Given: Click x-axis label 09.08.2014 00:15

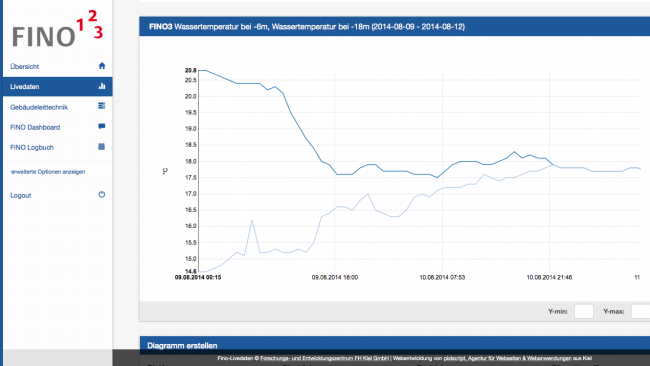Looking at the screenshot, I should pos(198,277).
